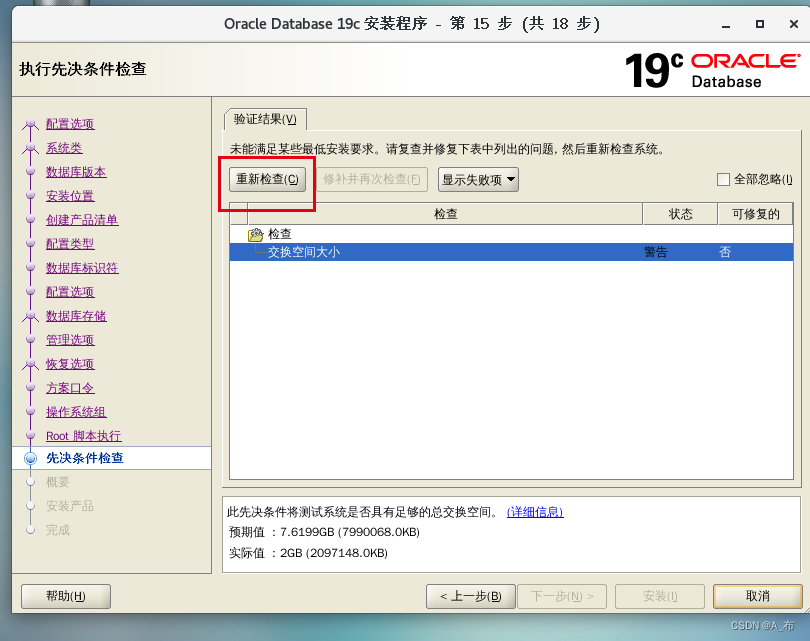The width and height of the screenshot is (810, 641).
Task: Open the 显示失败项 dropdown
Action: tap(478, 180)
